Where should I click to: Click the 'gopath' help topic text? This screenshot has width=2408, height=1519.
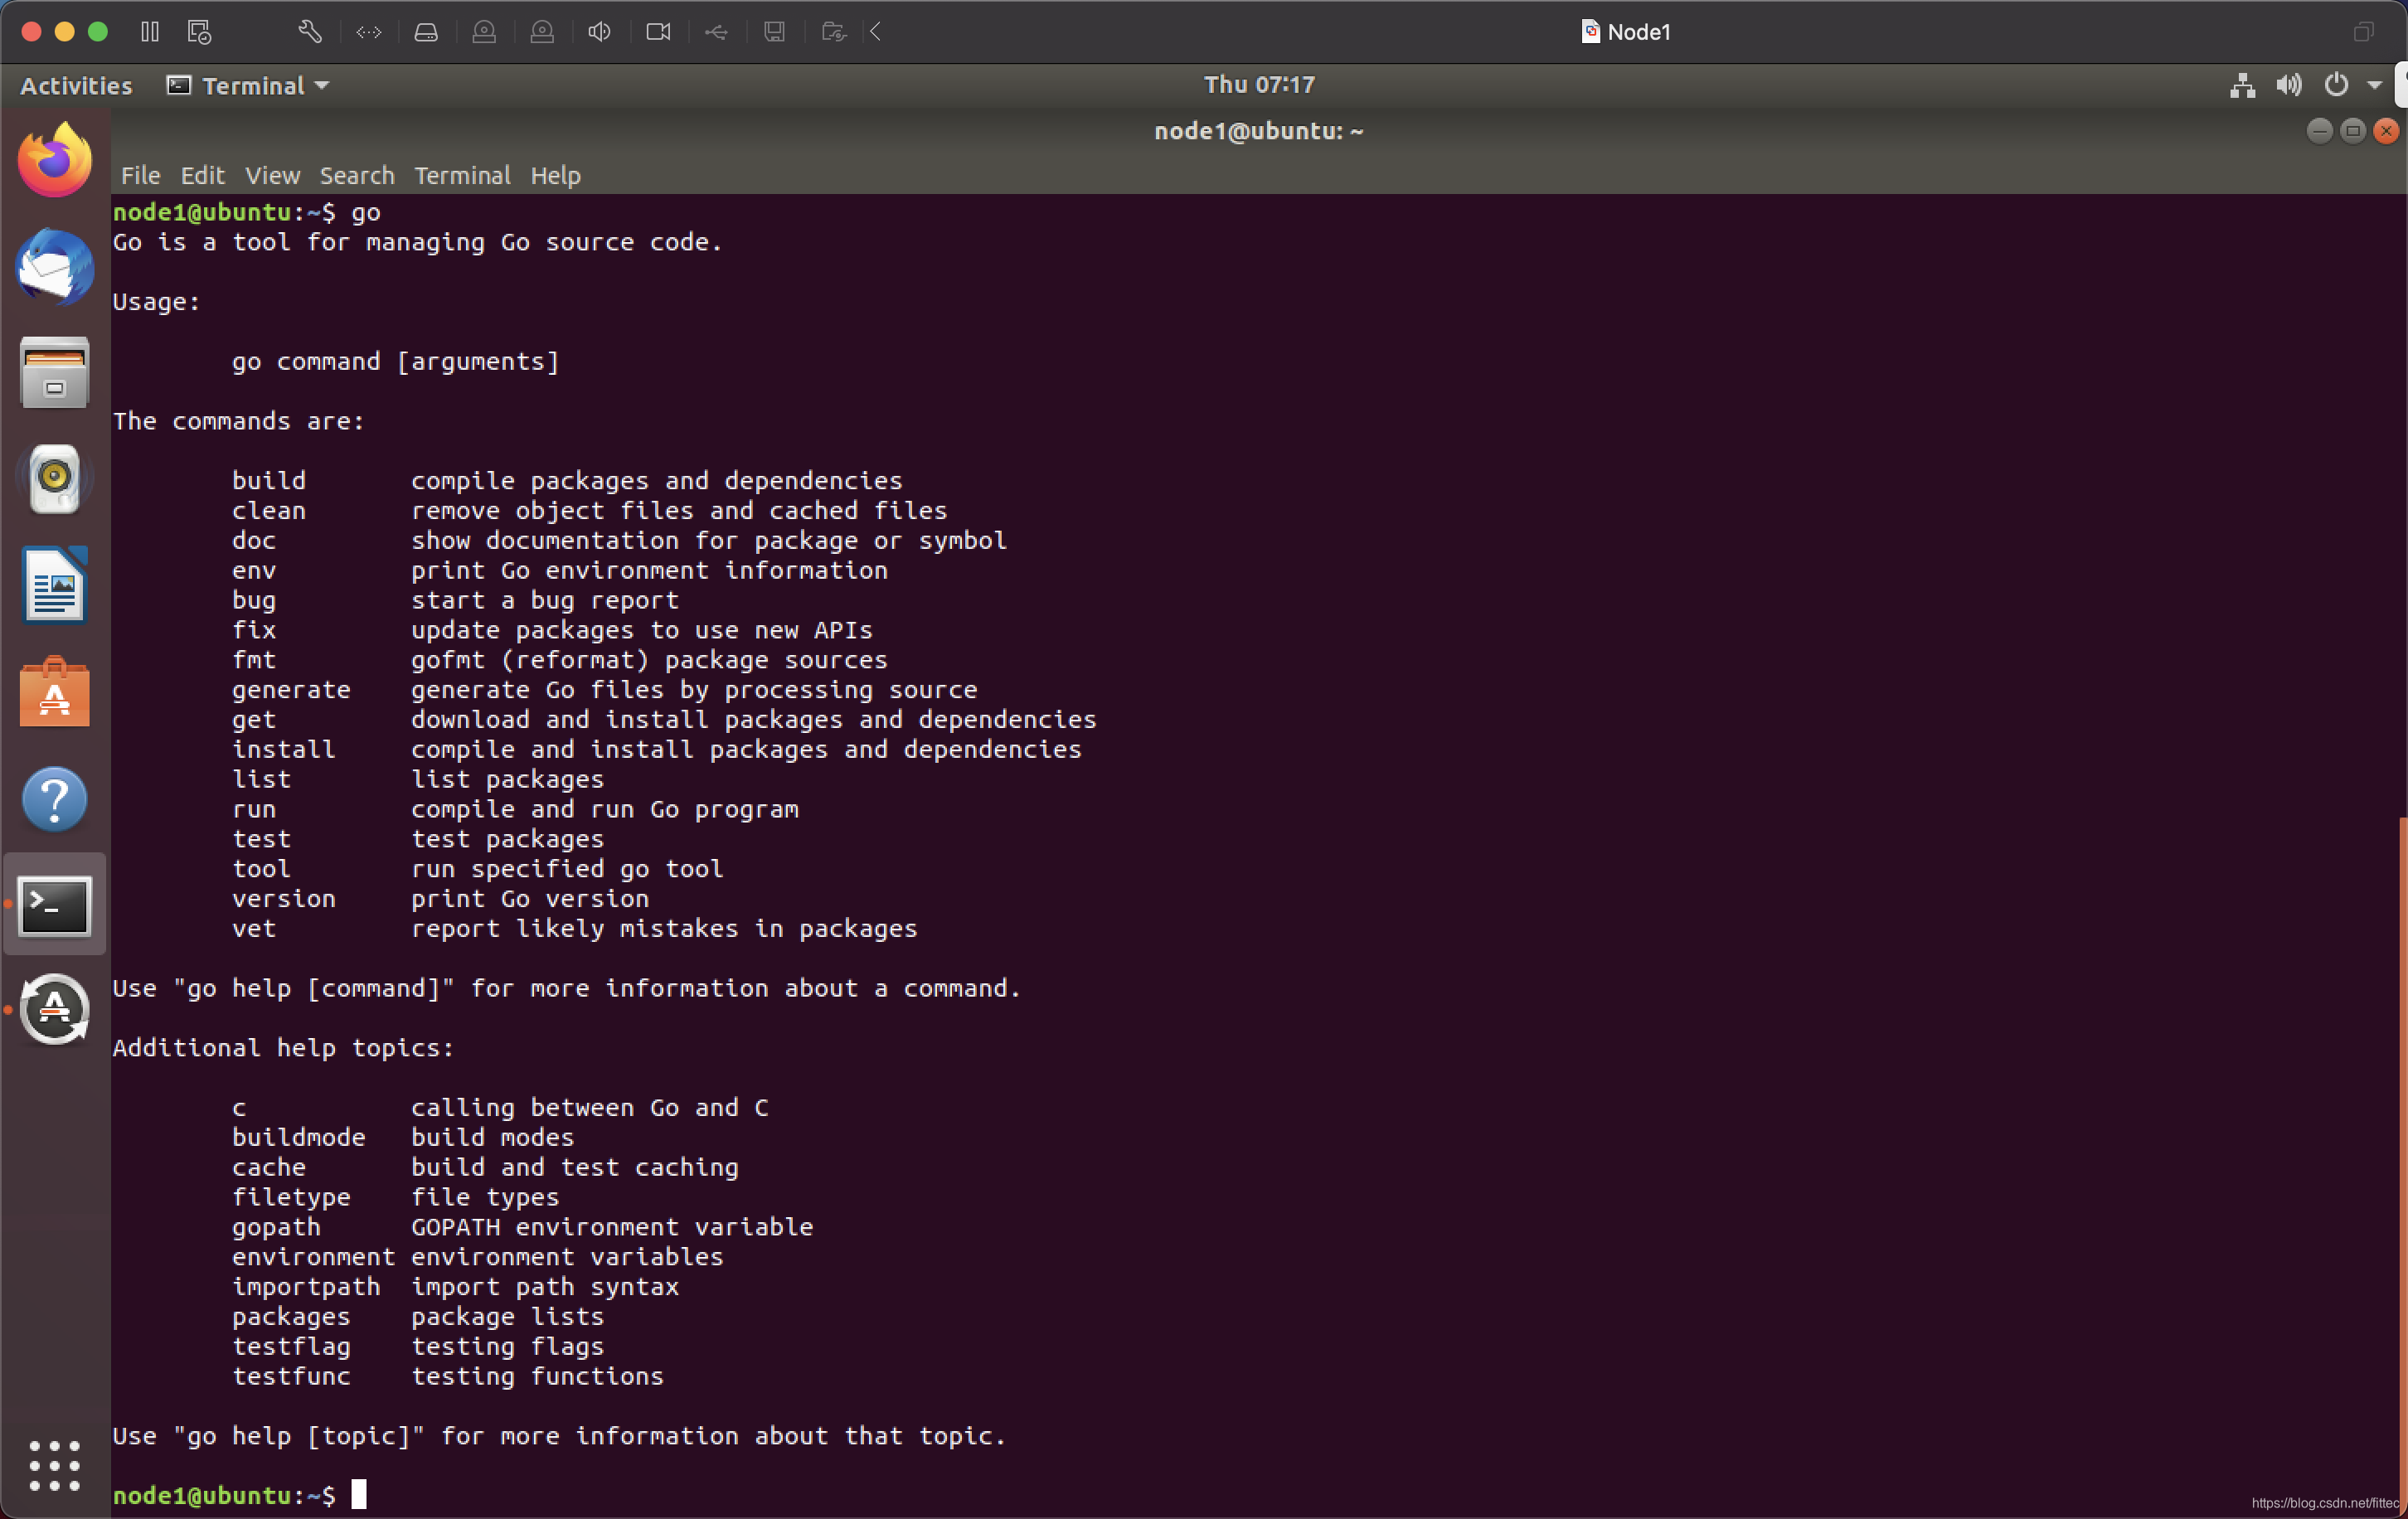277,1228
